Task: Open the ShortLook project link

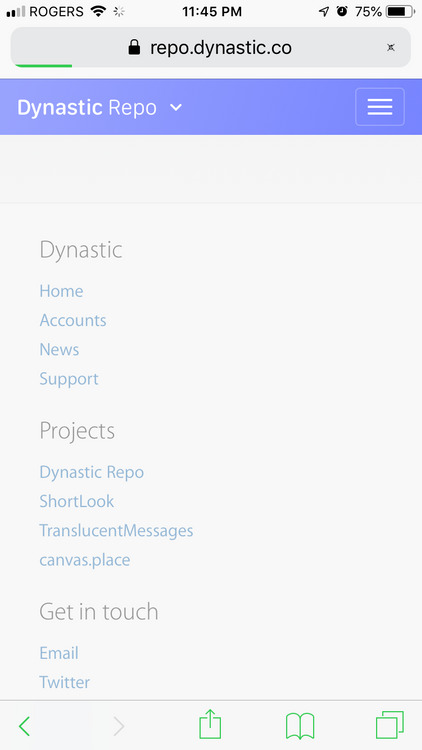Action: tap(77, 501)
